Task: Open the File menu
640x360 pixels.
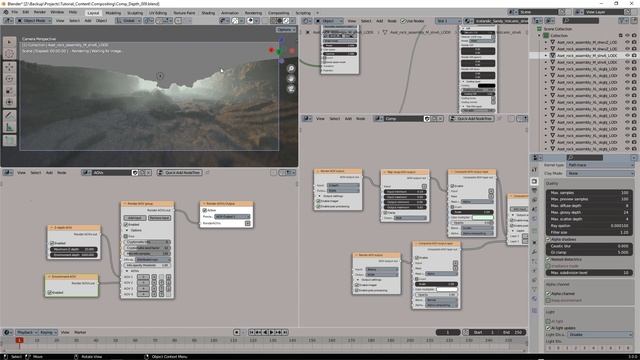Action: coord(15,12)
